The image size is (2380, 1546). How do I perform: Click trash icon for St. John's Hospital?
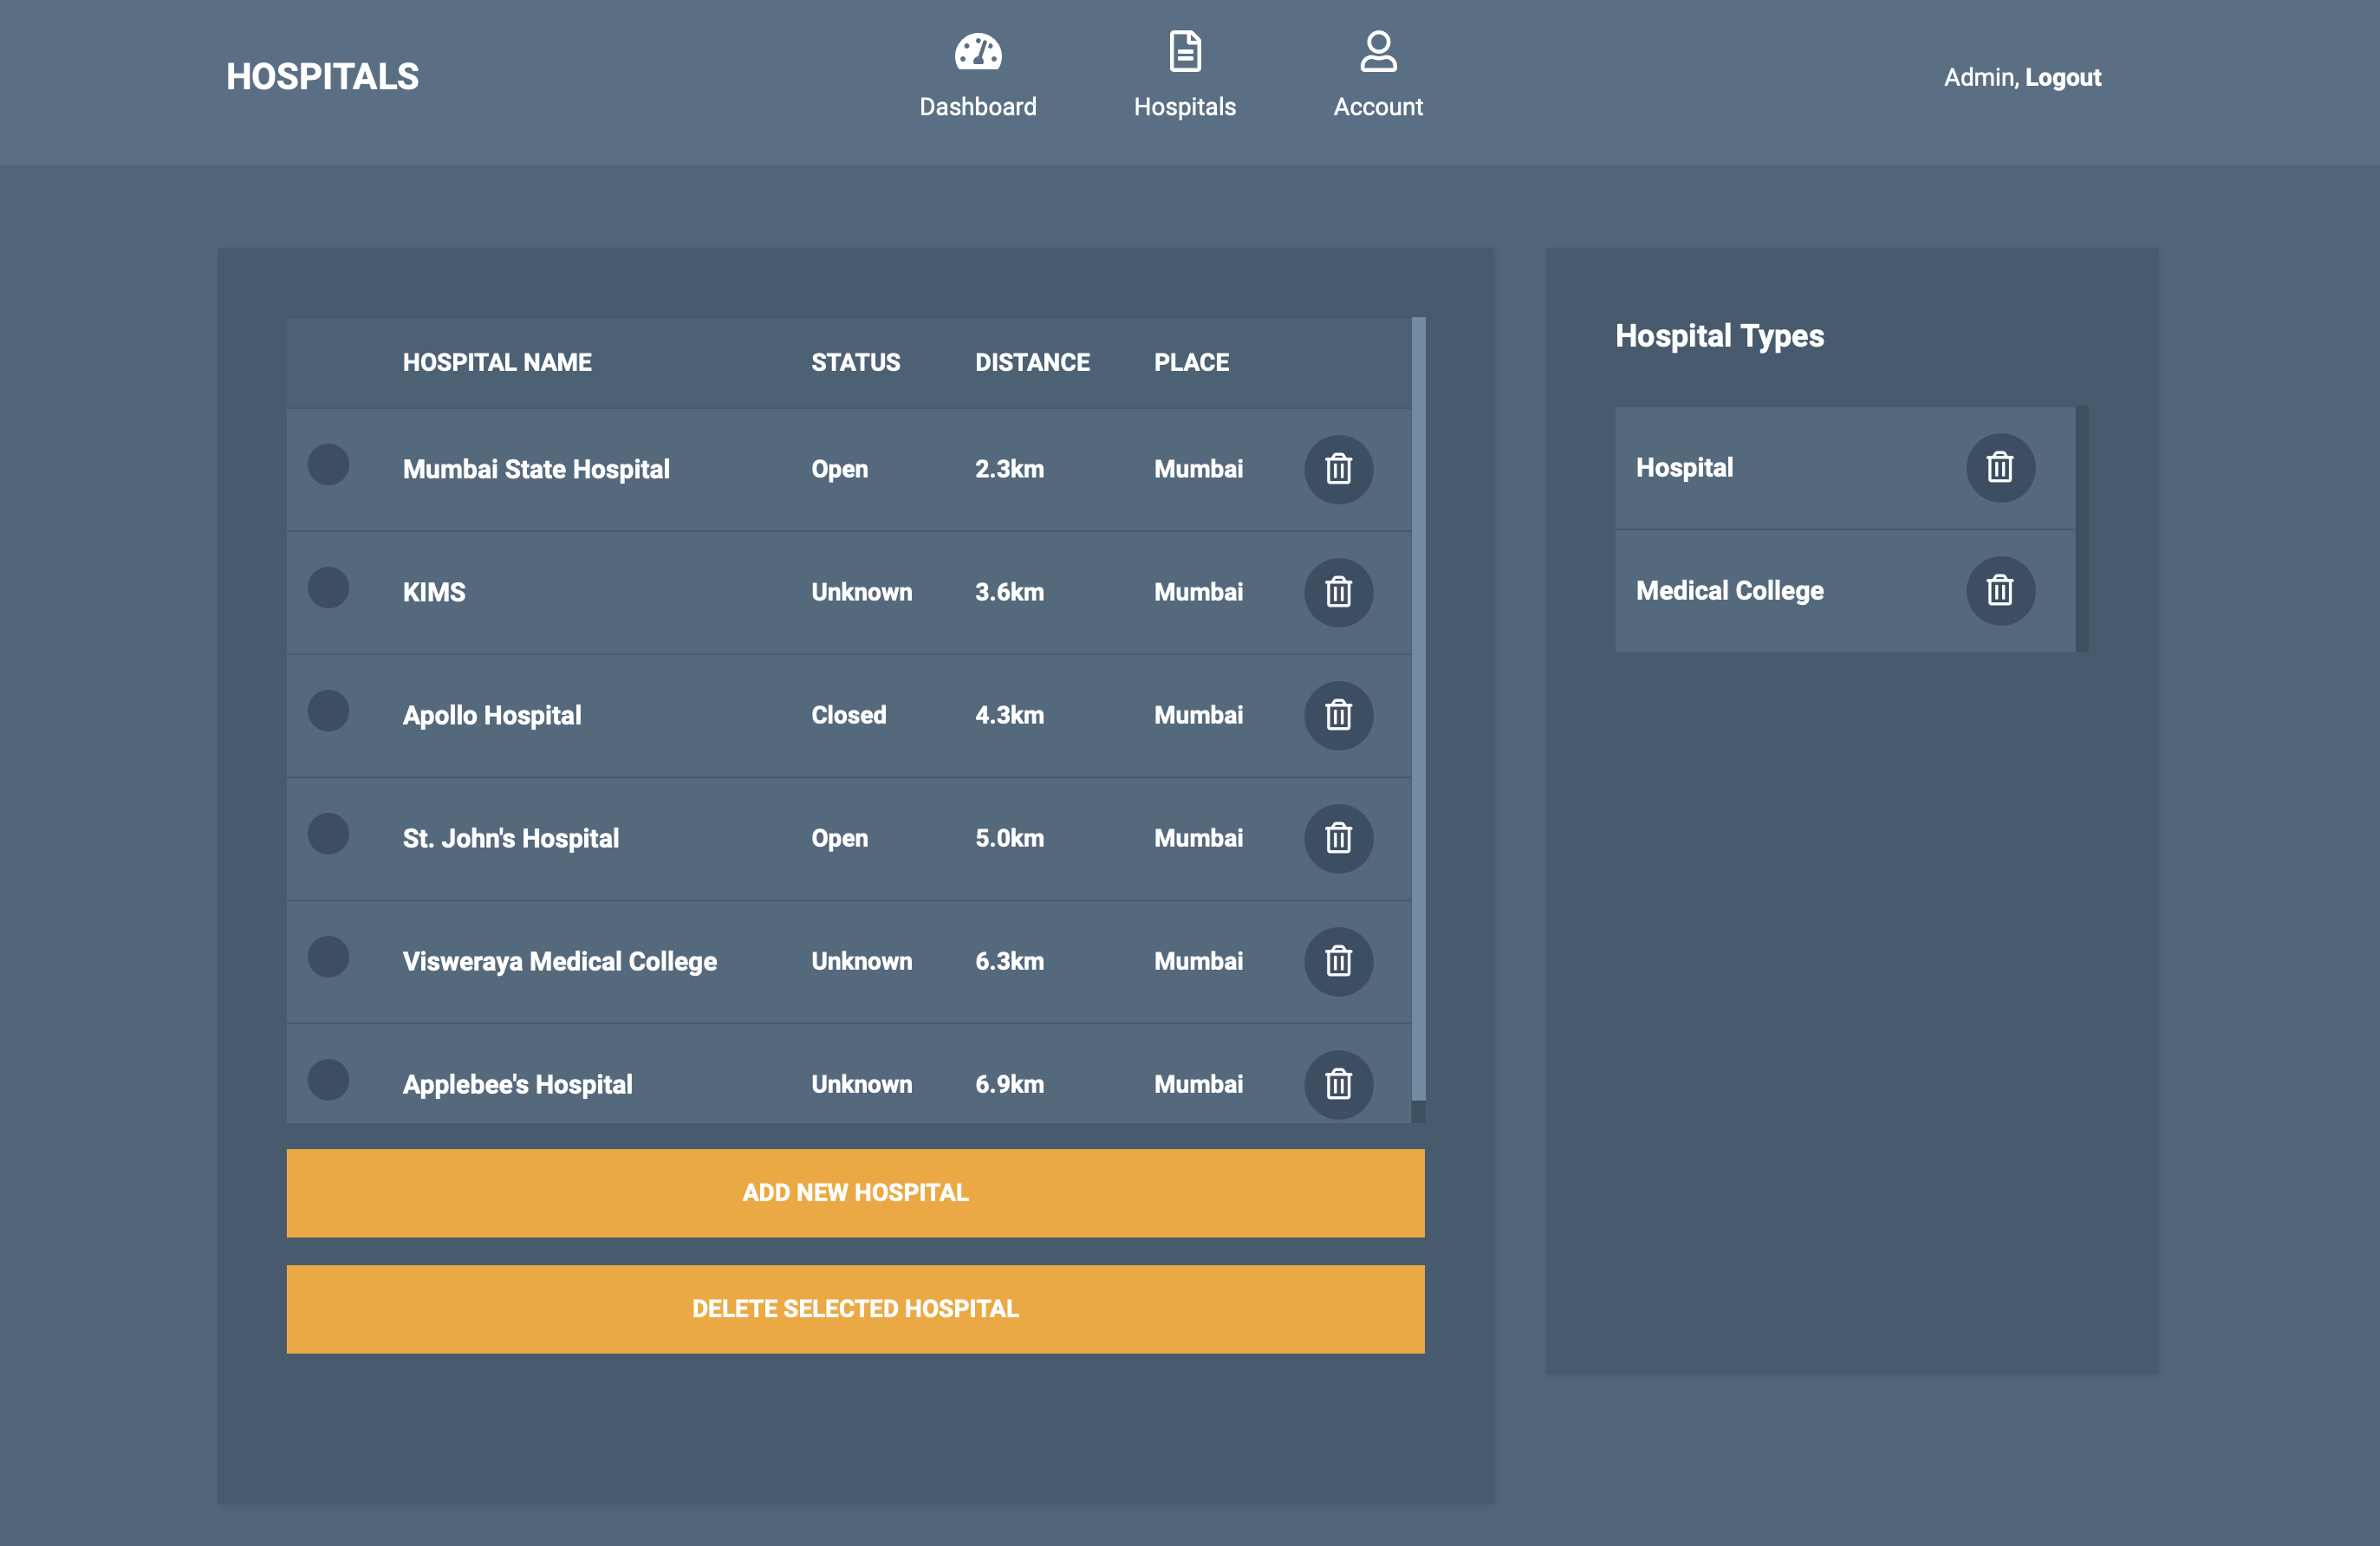click(1338, 838)
